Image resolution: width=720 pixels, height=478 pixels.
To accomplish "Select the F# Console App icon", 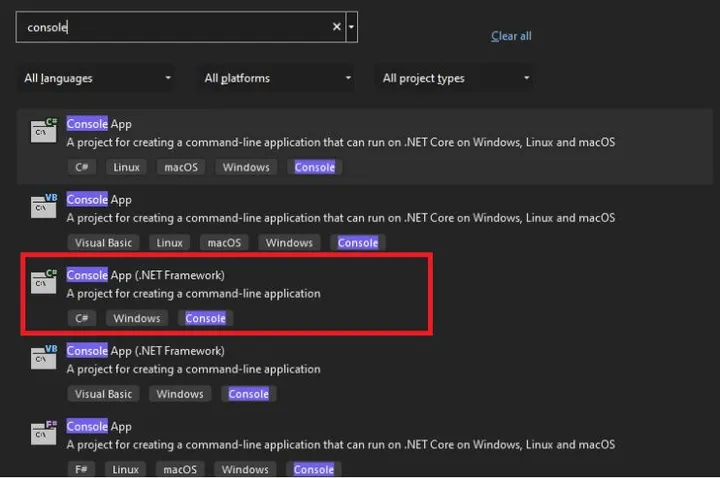I will click(x=44, y=433).
